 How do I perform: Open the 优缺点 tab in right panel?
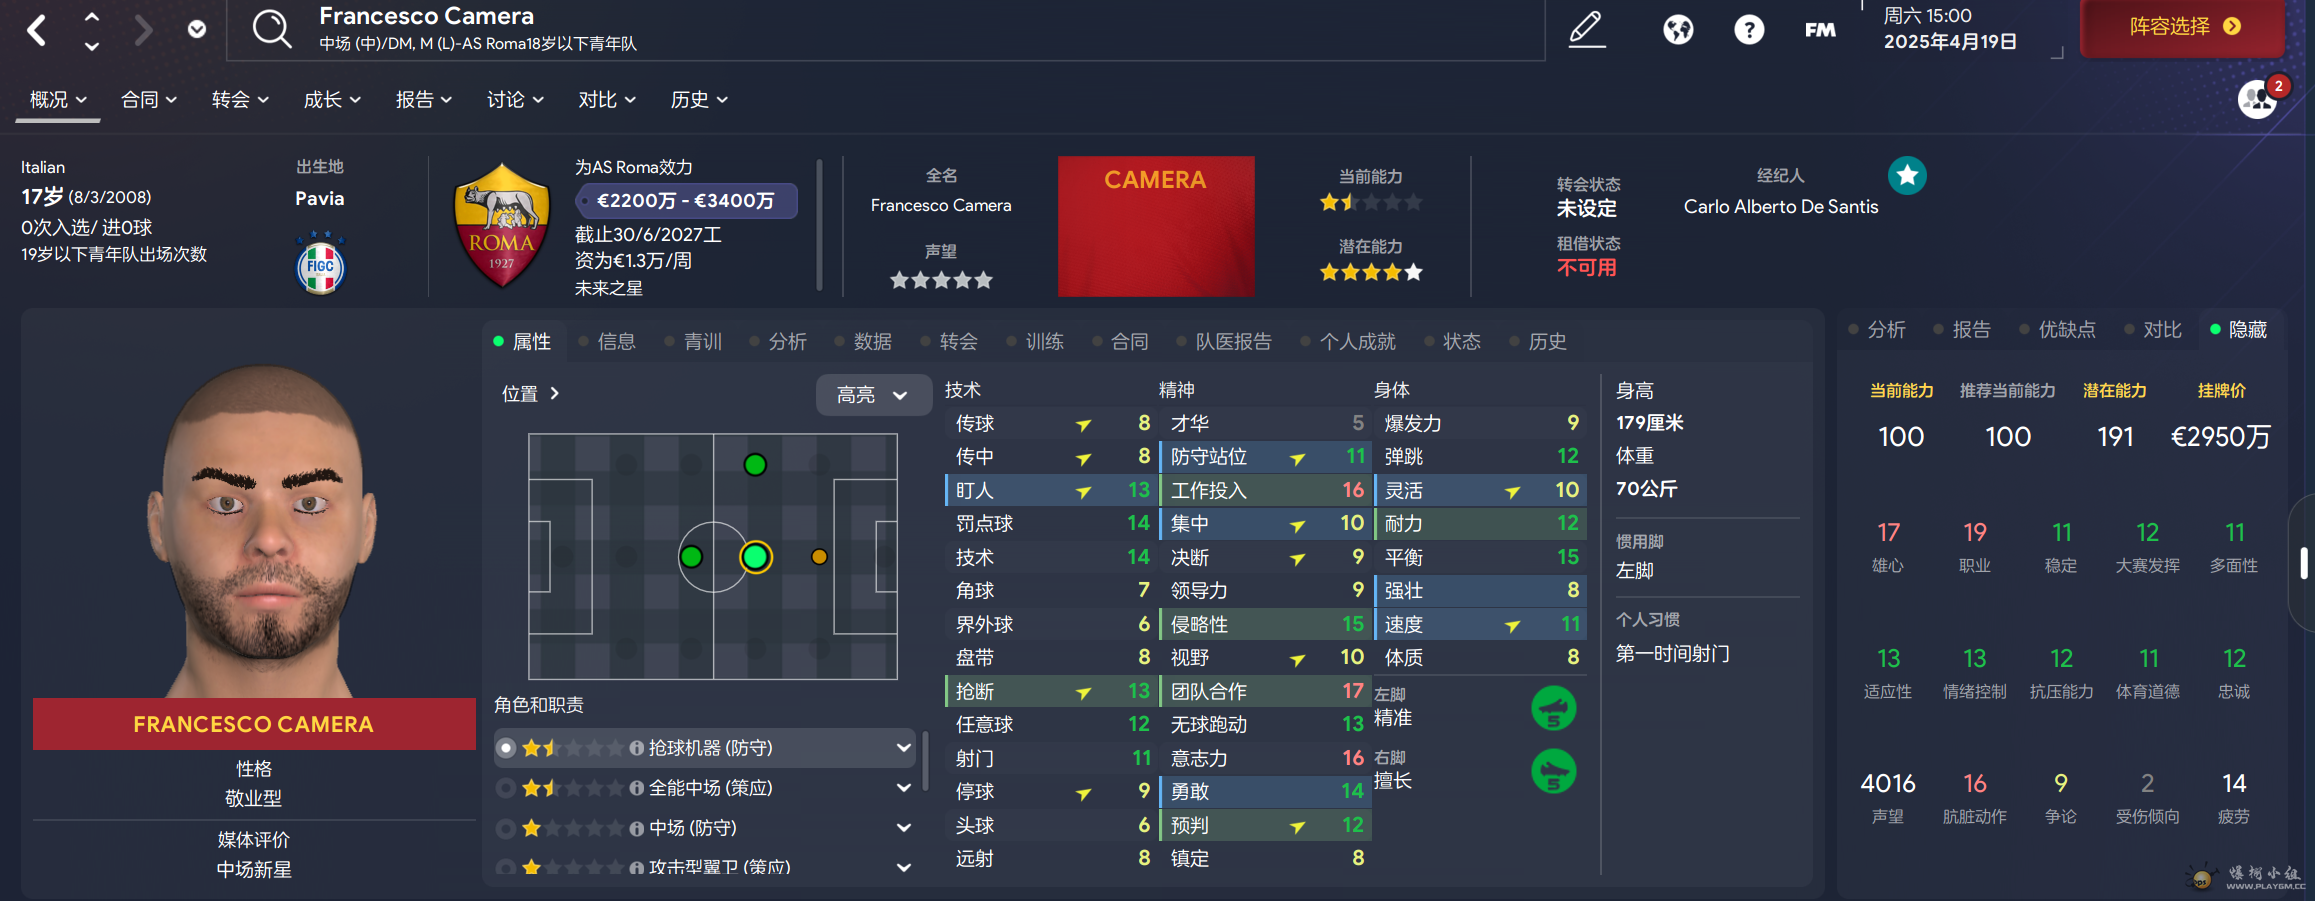[x=2066, y=330]
